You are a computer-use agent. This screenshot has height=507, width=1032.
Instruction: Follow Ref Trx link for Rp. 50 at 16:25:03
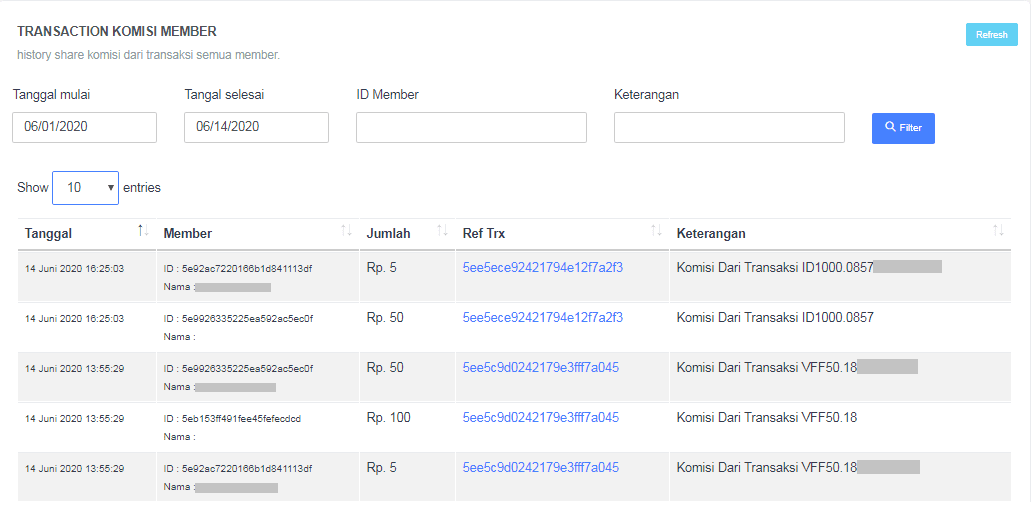[542, 318]
